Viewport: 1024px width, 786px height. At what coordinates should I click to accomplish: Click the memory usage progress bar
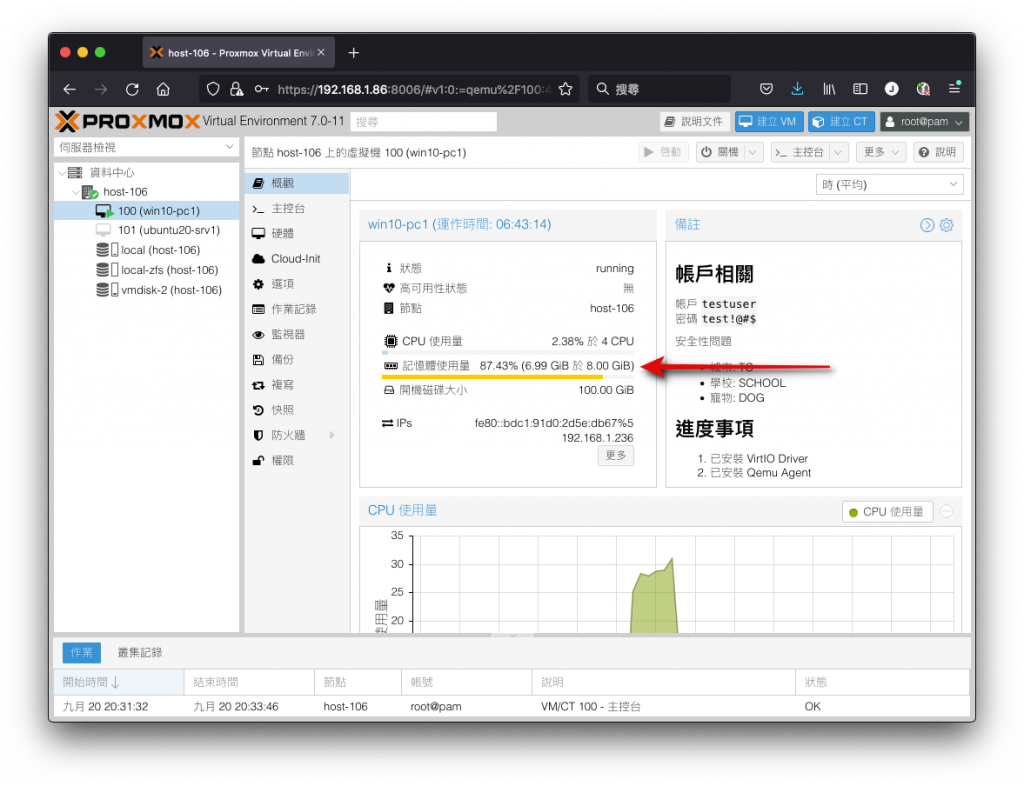507,377
